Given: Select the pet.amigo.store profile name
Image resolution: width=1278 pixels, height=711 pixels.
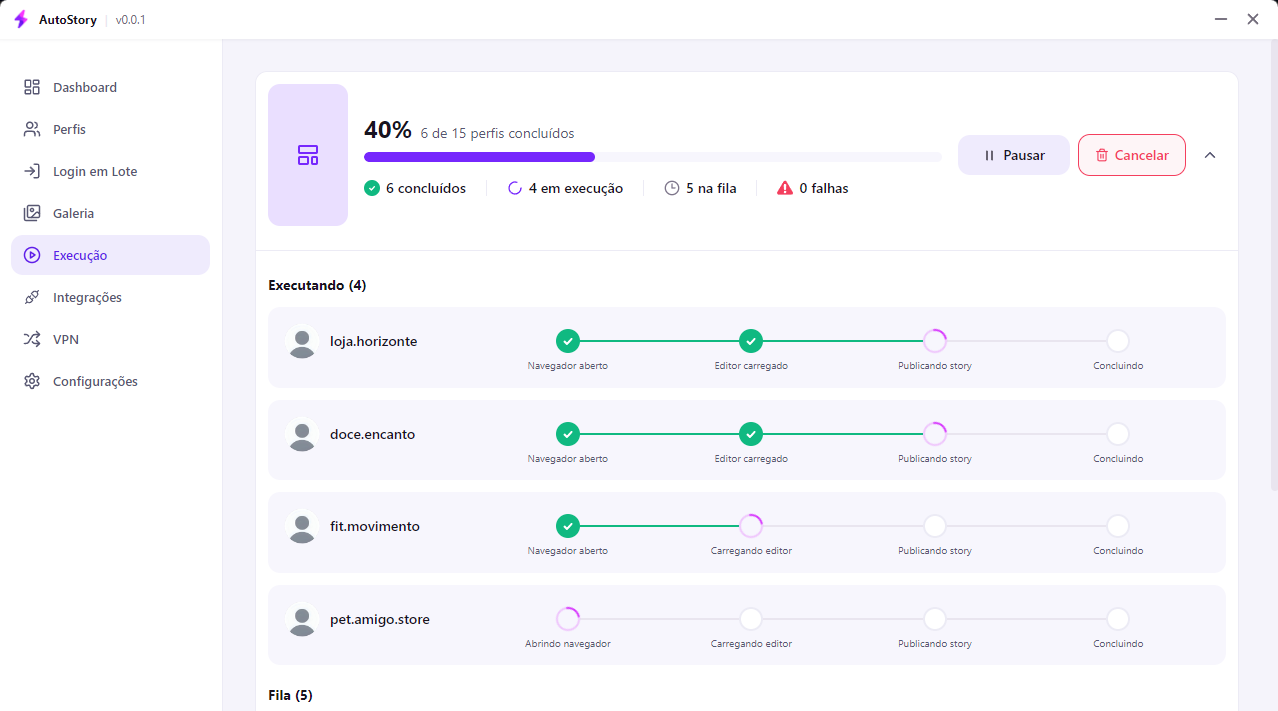Looking at the screenshot, I should click(380, 619).
